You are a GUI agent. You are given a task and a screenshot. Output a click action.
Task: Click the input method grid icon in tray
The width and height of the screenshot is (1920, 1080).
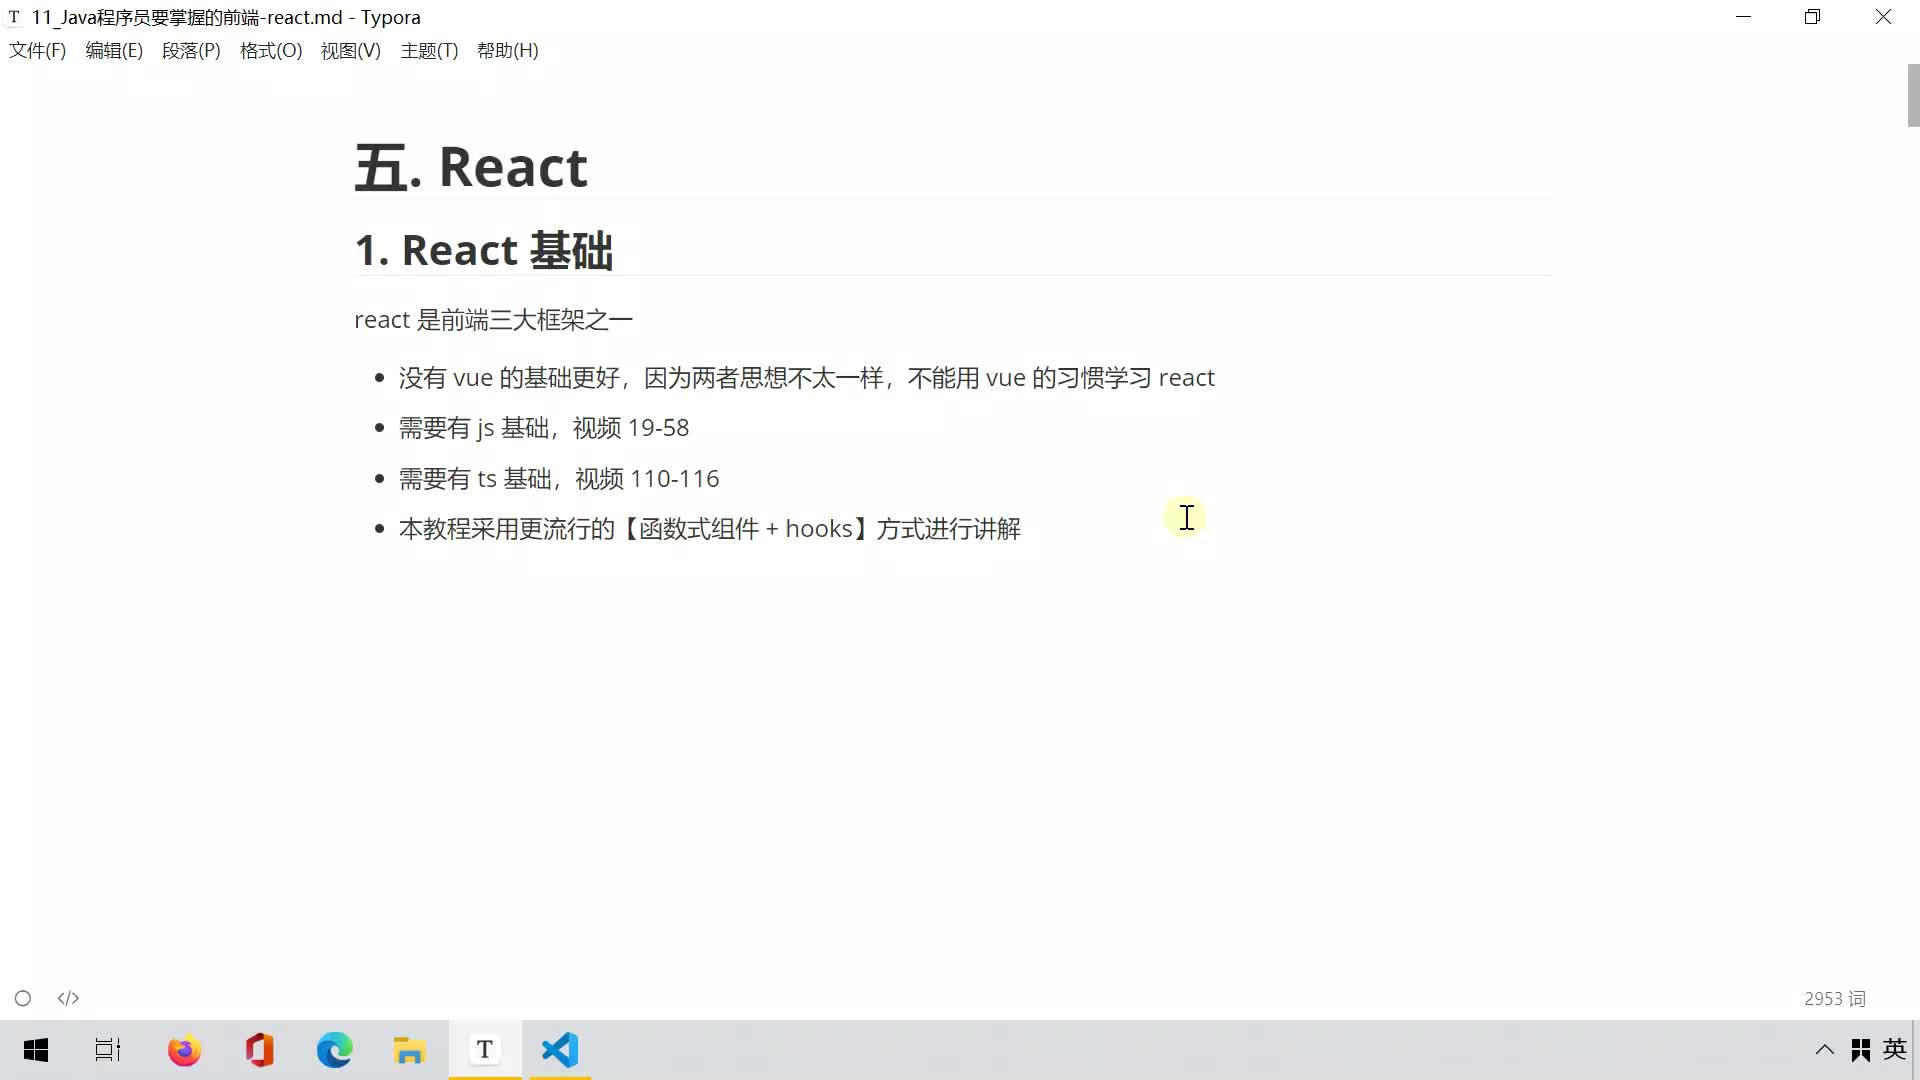coord(1861,1050)
